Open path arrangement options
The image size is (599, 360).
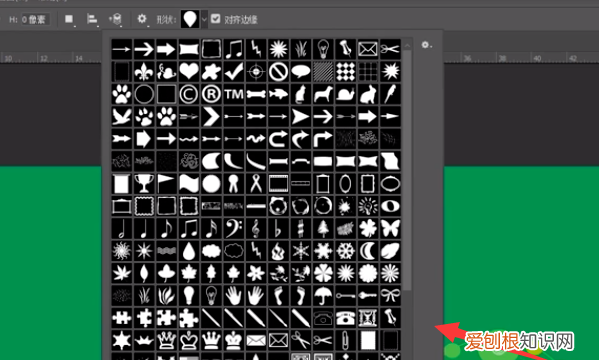(x=116, y=19)
